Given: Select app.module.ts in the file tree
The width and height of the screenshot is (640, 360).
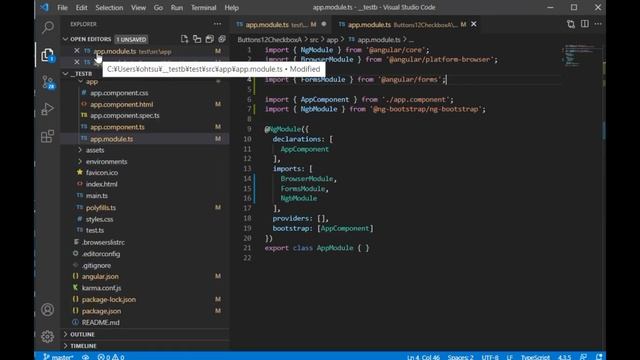Looking at the screenshot, I should click(111, 139).
